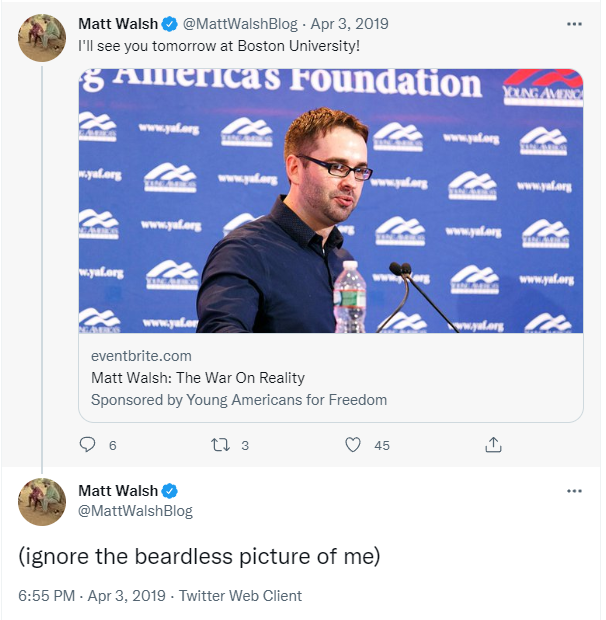This screenshot has width=606, height=620.
Task: Open the three-dot menu on the first tweet
Action: coord(574,24)
